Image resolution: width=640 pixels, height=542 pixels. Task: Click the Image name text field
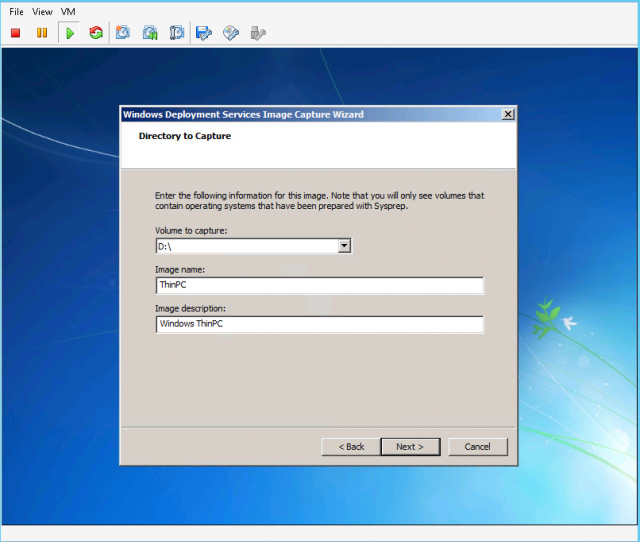pyautogui.click(x=319, y=286)
